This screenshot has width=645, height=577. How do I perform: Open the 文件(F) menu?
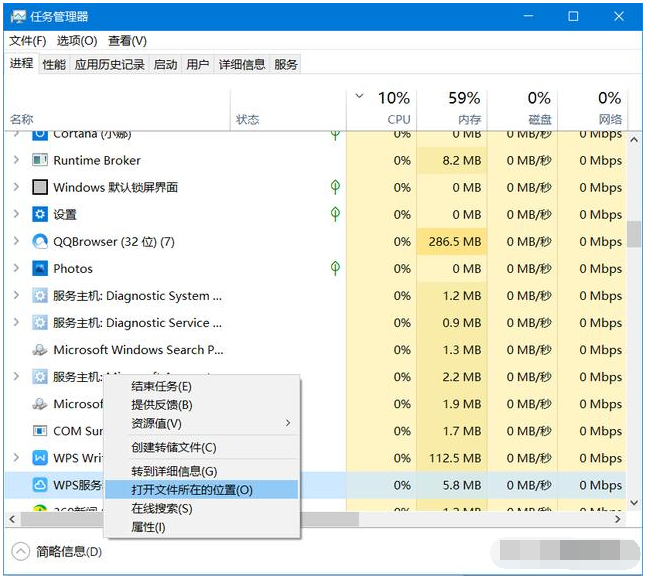point(28,41)
